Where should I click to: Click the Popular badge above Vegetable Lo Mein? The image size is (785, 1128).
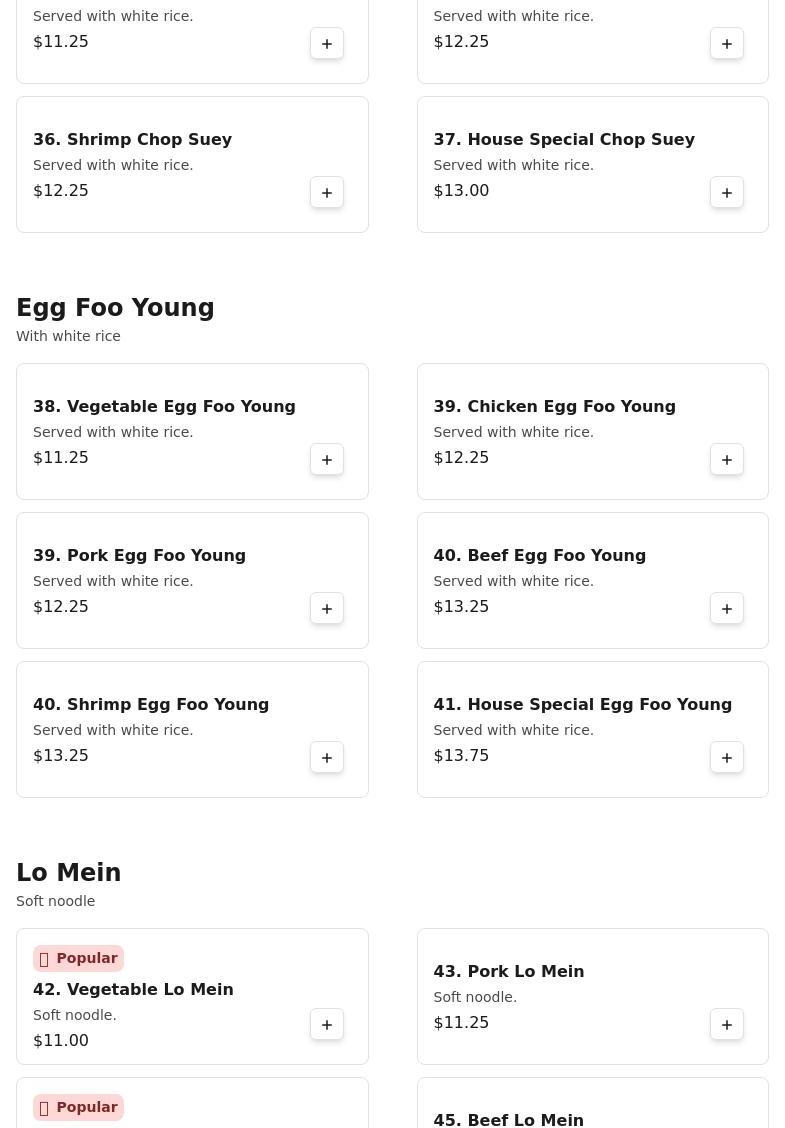pos(78,958)
